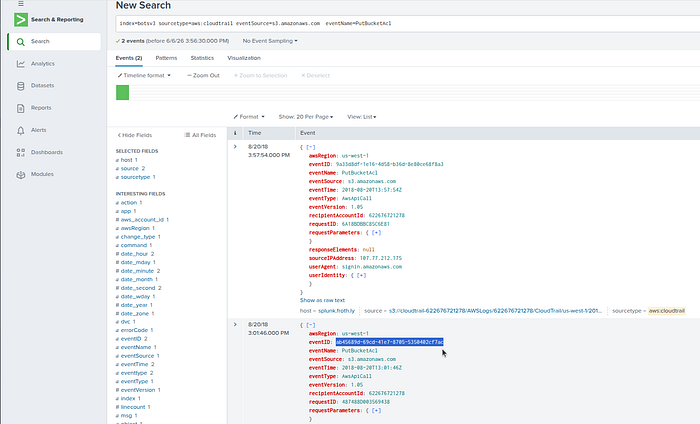Switch to the Visualization tab
700x424 pixels.
pos(244,58)
